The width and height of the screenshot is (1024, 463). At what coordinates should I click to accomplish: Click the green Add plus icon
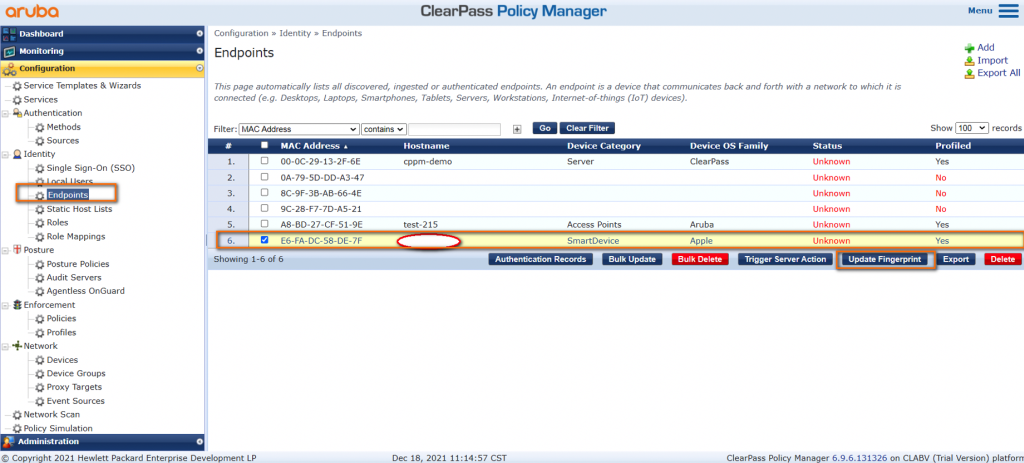[970, 48]
